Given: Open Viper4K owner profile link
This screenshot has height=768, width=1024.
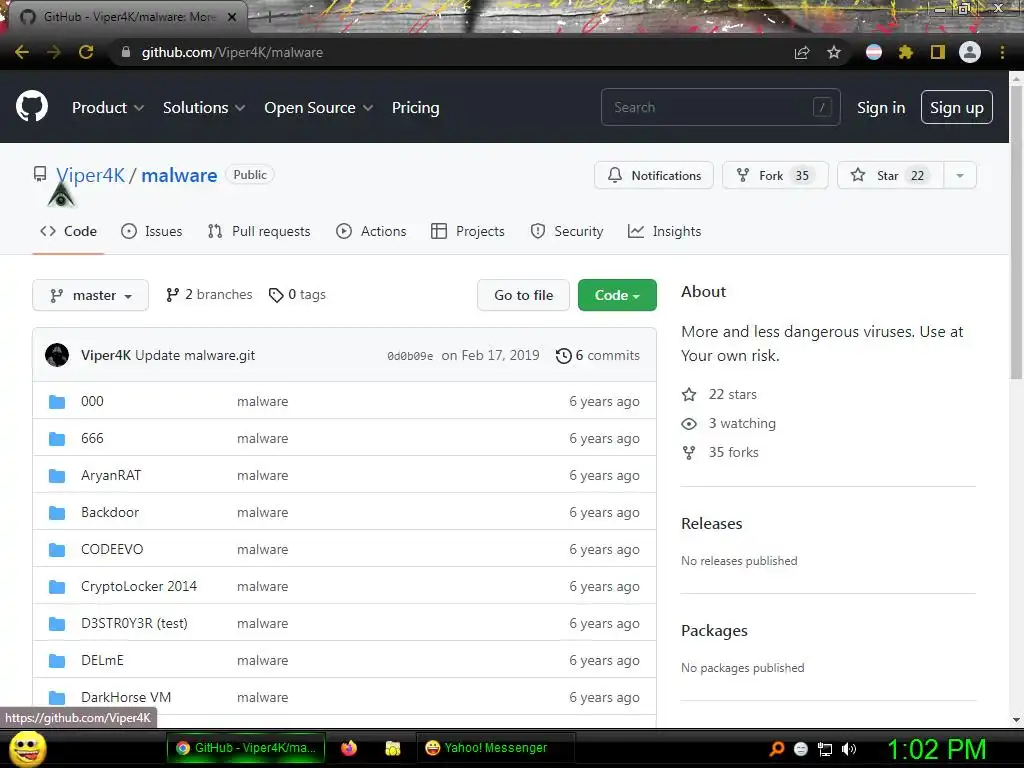Looking at the screenshot, I should (x=90, y=175).
